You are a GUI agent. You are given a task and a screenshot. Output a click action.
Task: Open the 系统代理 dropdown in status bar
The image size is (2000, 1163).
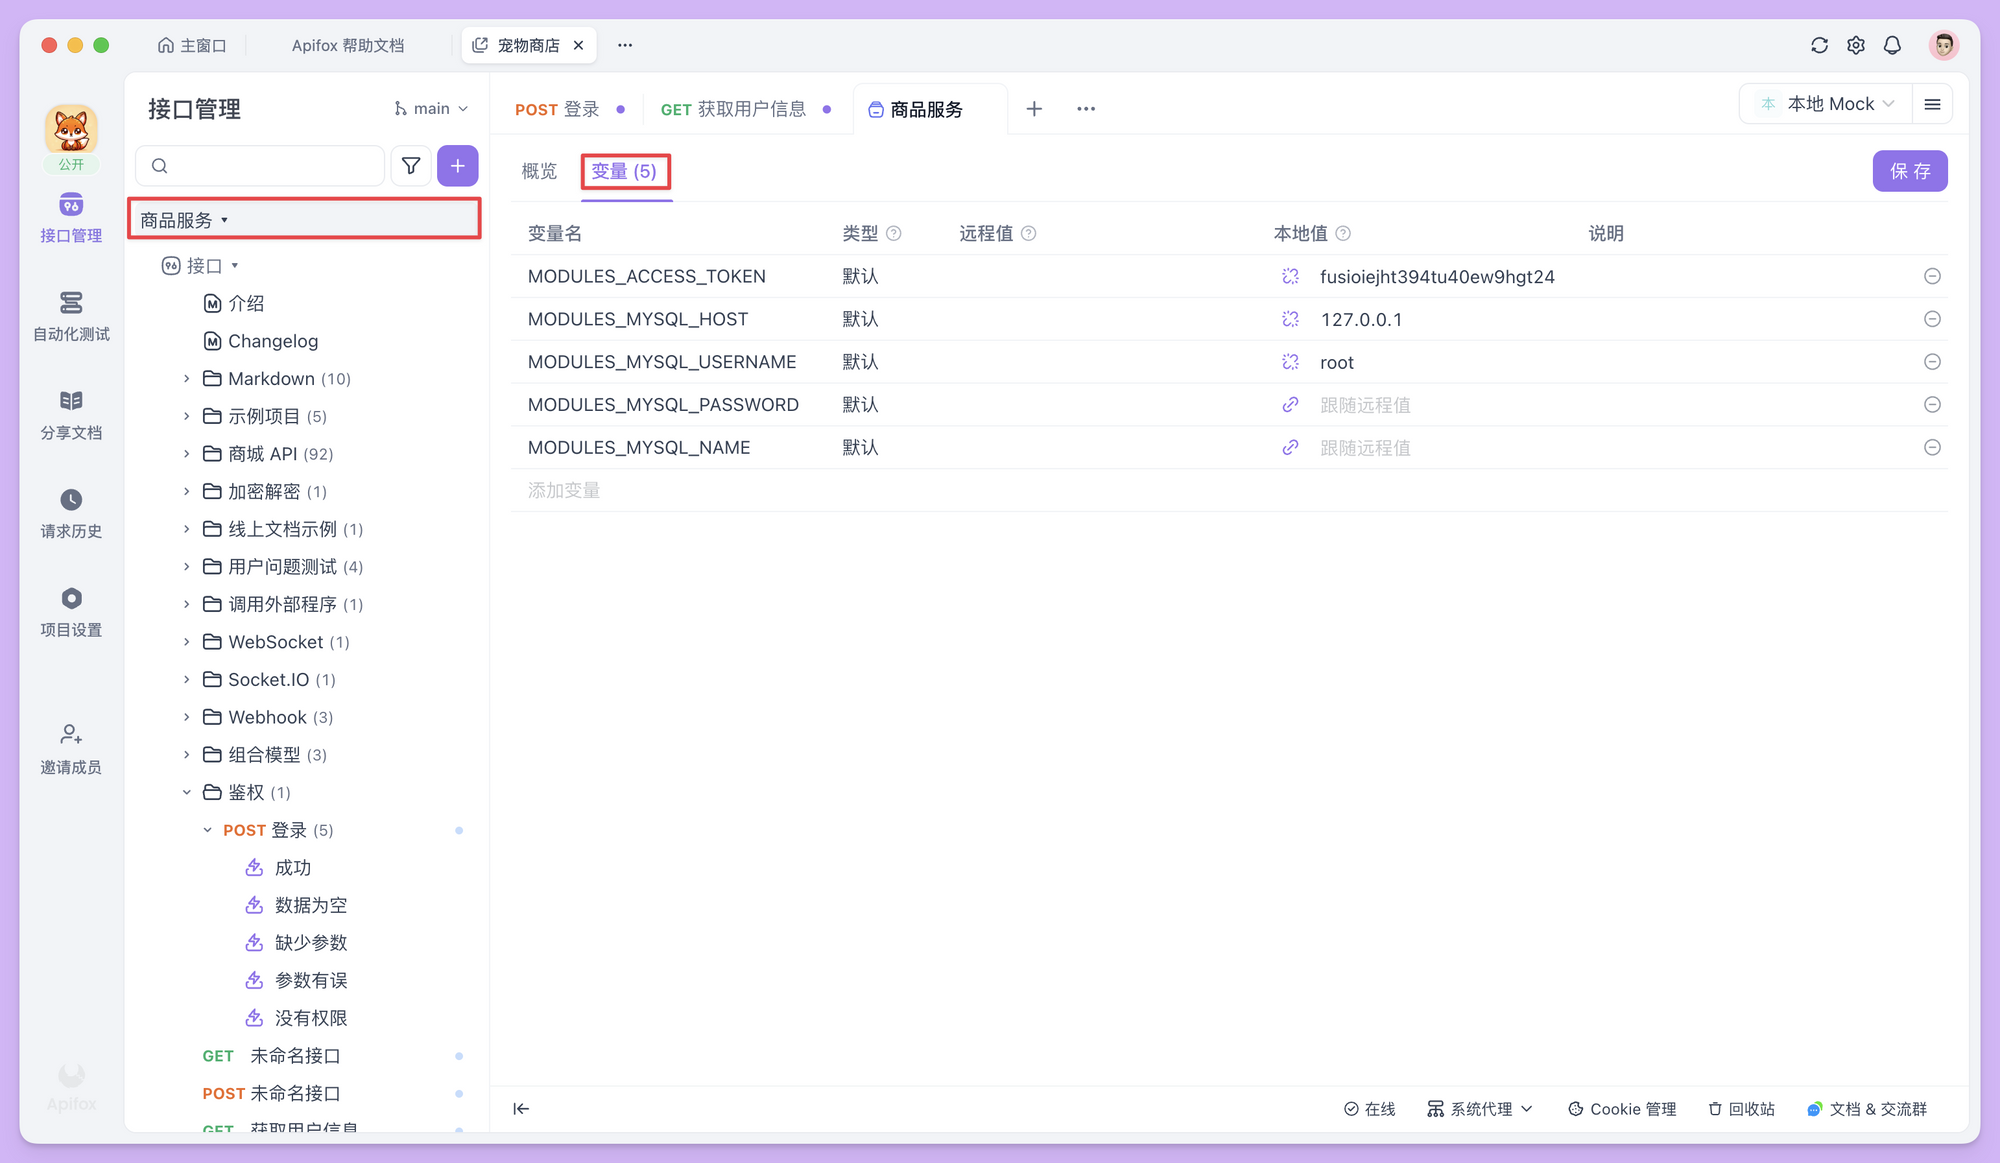[1479, 1108]
